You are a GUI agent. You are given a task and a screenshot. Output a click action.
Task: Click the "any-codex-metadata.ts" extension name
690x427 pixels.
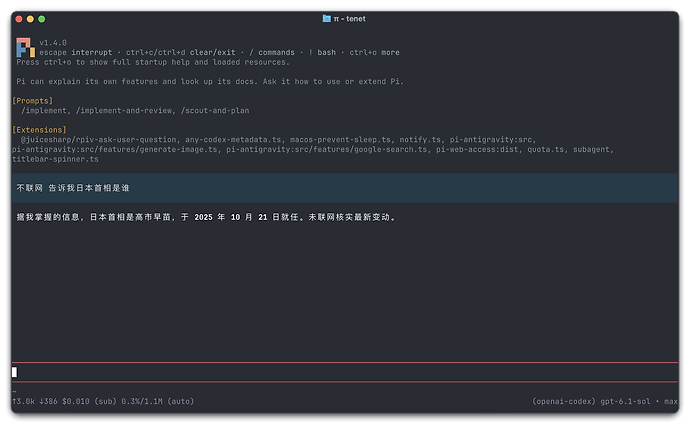(233, 140)
